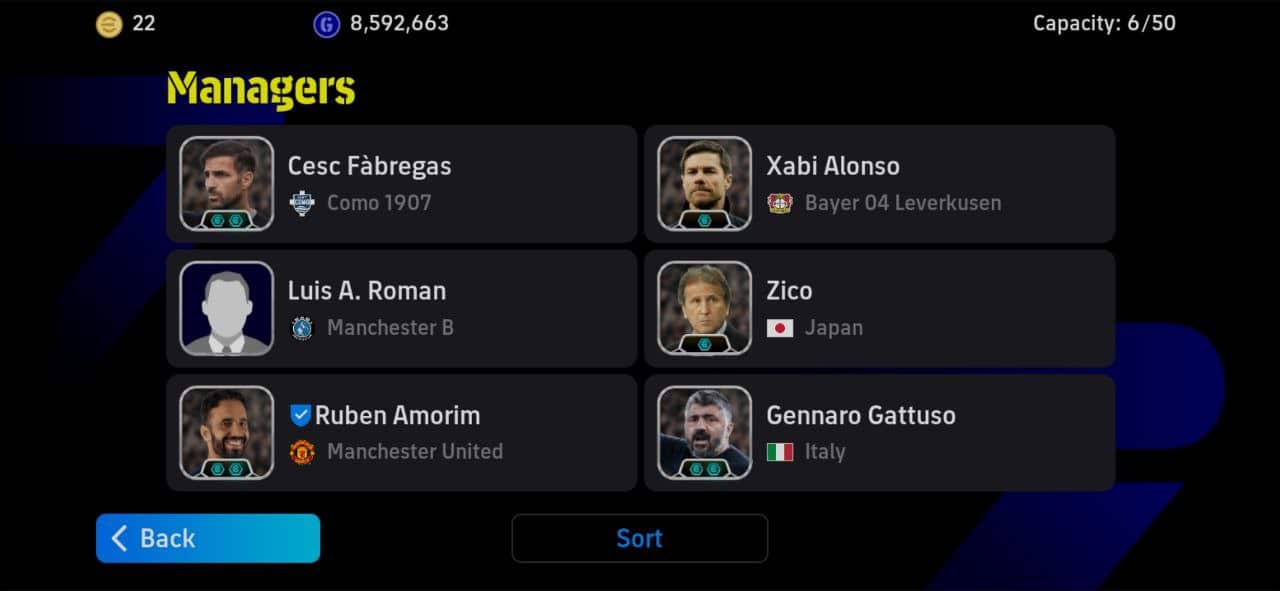Screen dimensions: 1280x591
Task: Go back using the Back button
Action: [x=208, y=538]
